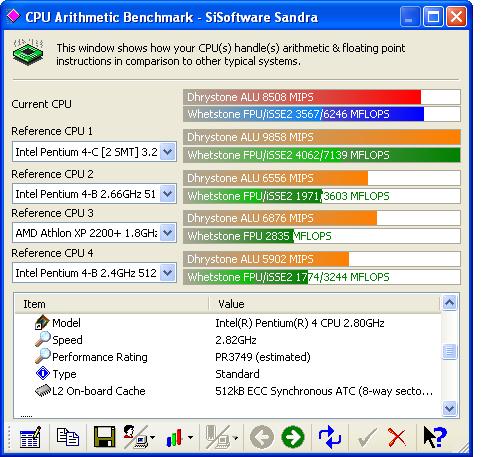This screenshot has width=500, height=457.
Task: Expand the arrow beside the bar chart icon
Action: click(x=190, y=437)
